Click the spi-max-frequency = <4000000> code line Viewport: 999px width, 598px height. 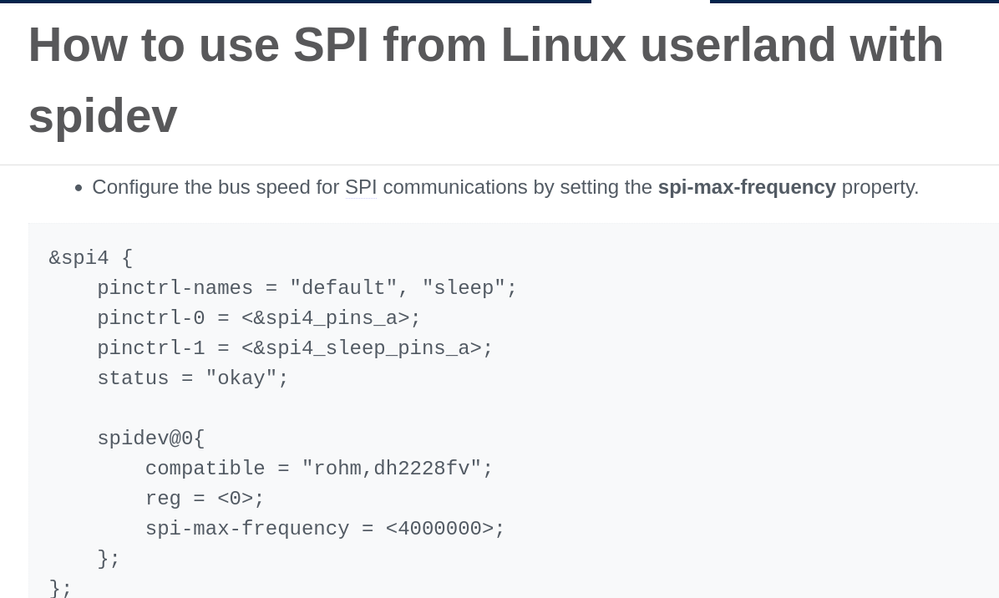324,528
